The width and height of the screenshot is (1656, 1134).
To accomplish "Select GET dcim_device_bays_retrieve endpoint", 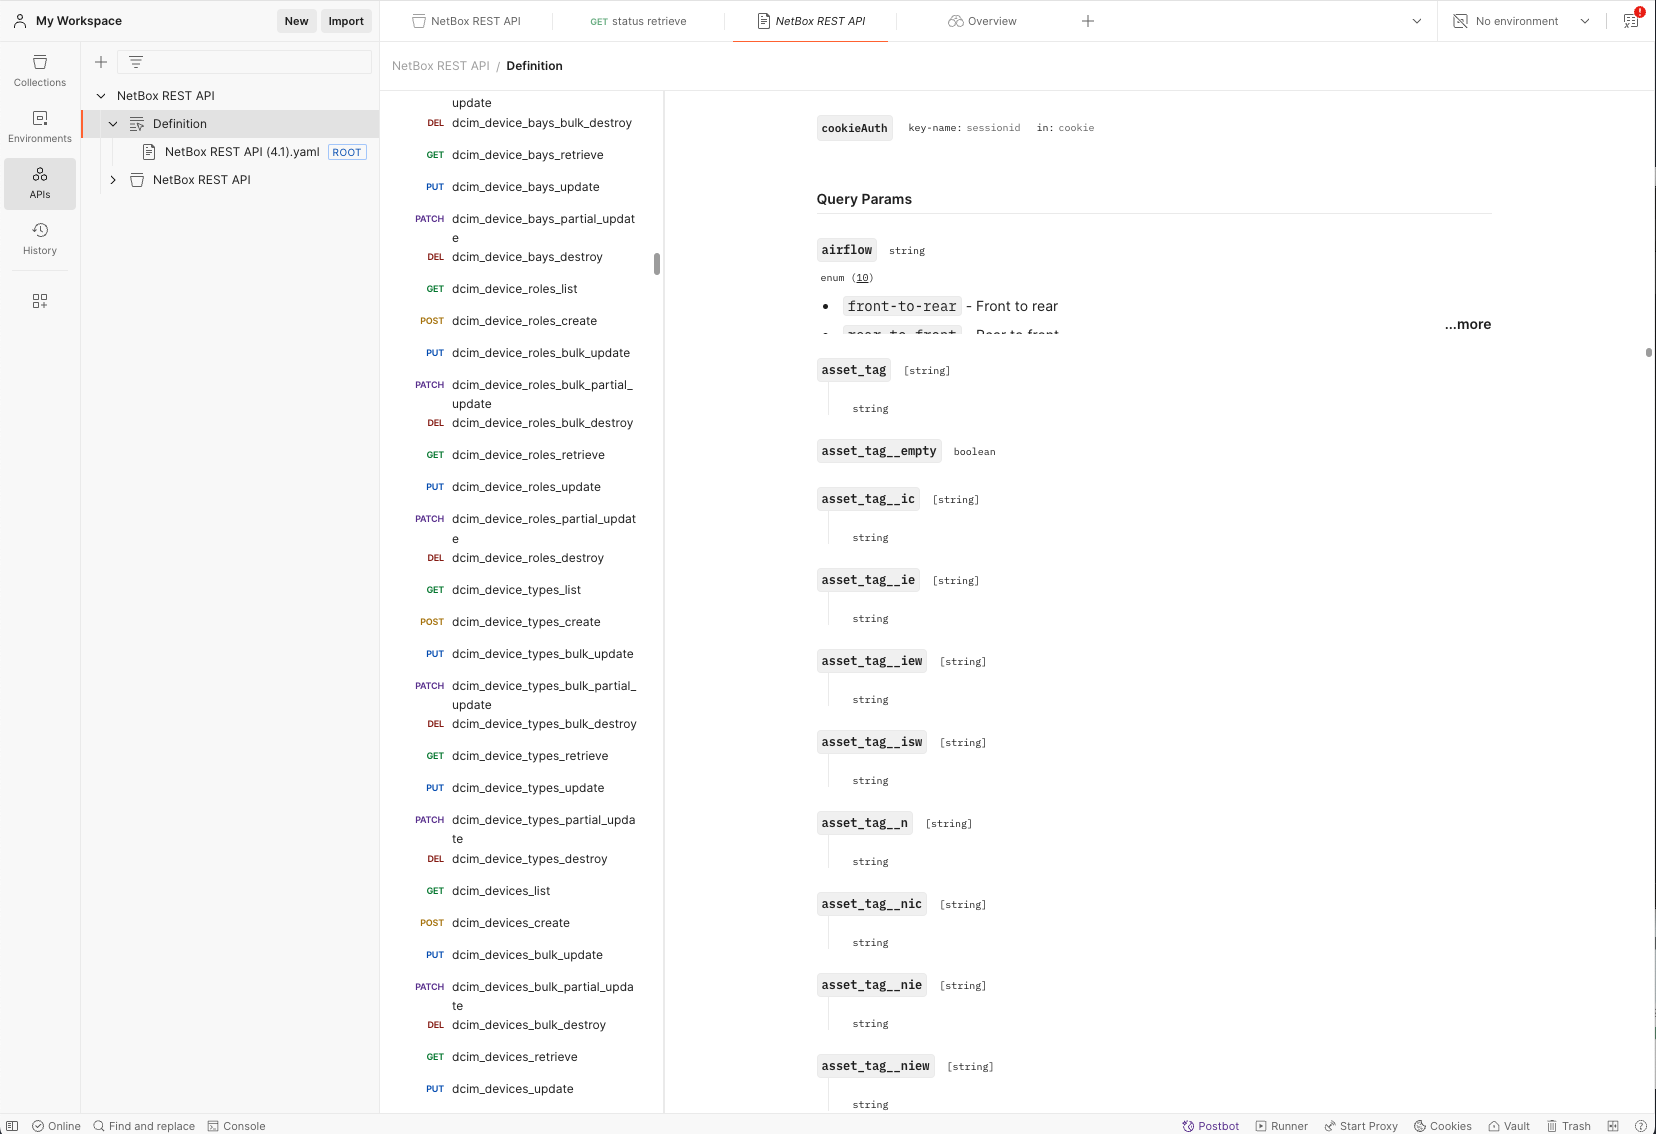I will (528, 155).
